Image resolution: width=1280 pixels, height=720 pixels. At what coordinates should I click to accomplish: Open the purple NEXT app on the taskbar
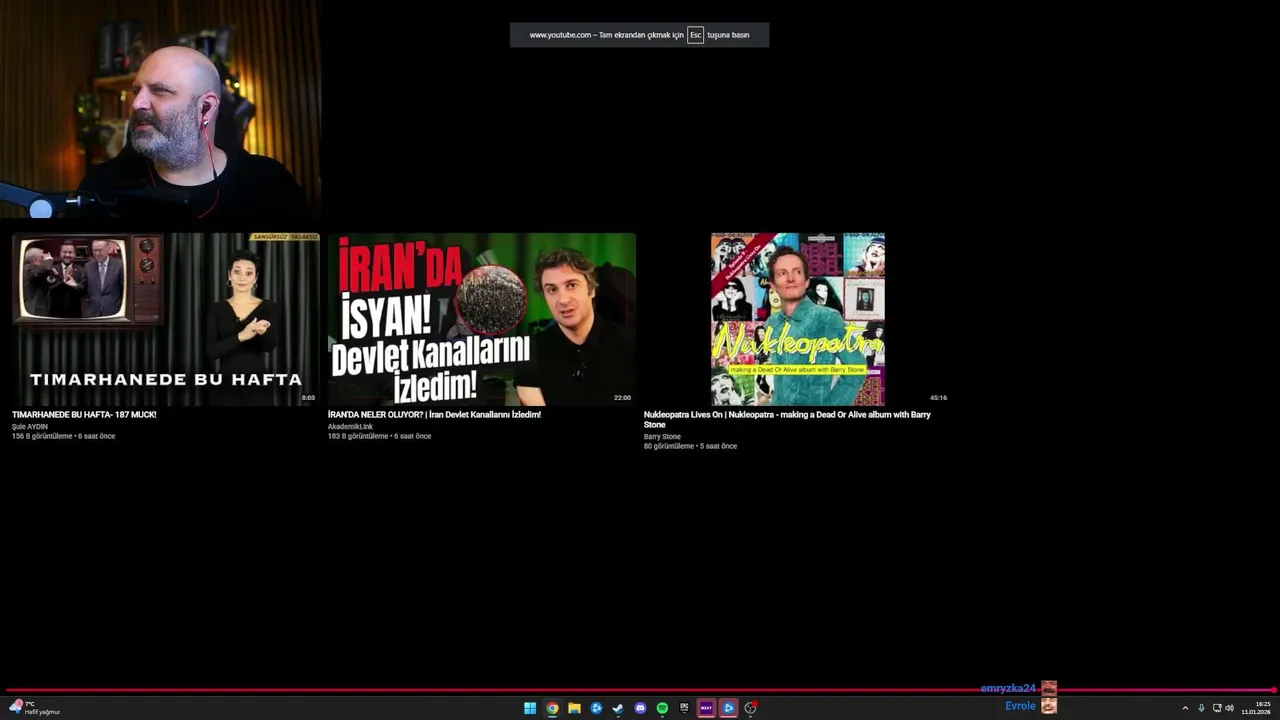706,708
